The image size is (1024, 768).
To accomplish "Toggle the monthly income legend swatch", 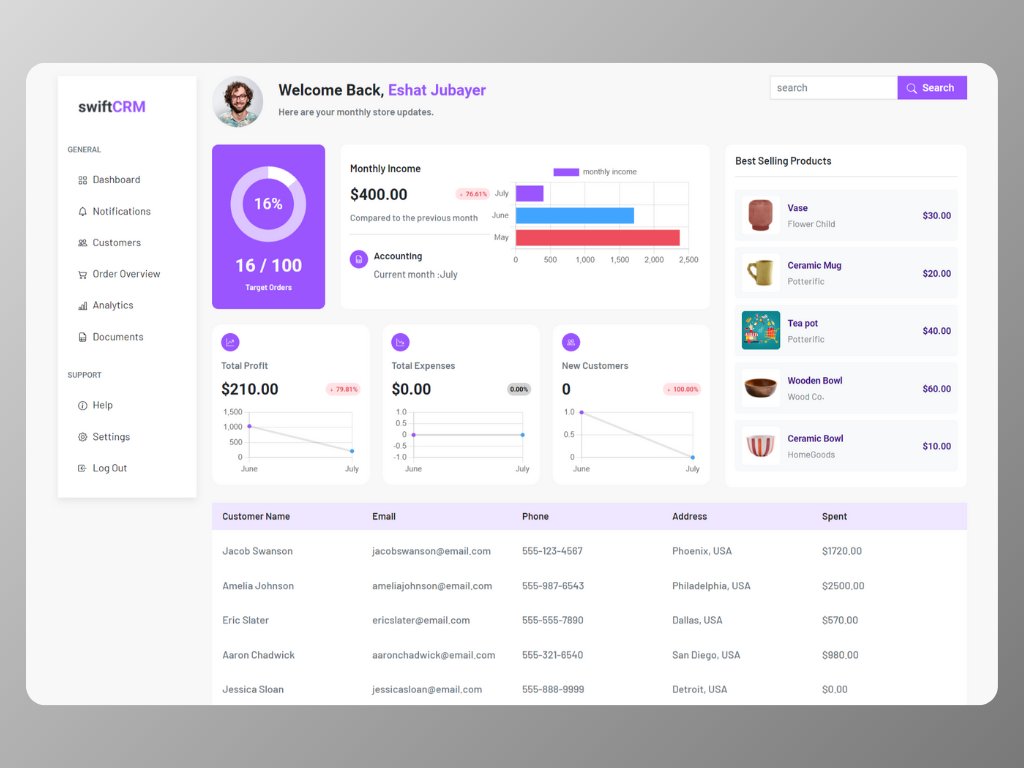I will coord(566,172).
